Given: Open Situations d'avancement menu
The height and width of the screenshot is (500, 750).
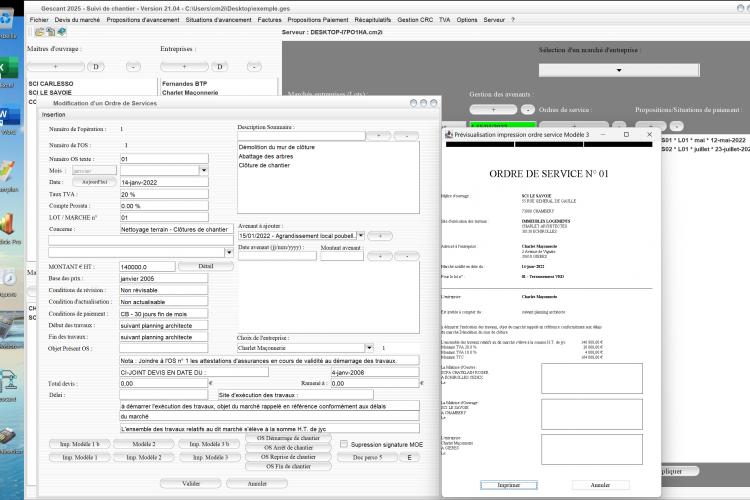Looking at the screenshot, I should (x=218, y=20).
